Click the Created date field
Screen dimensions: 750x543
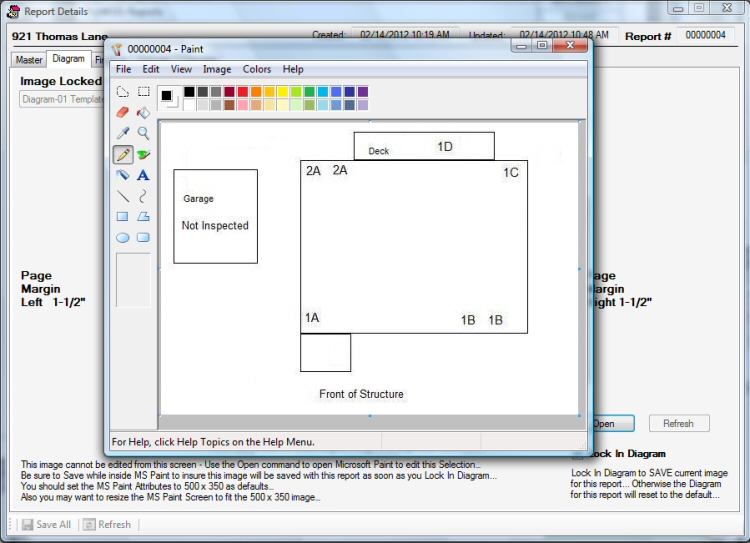tap(405, 34)
